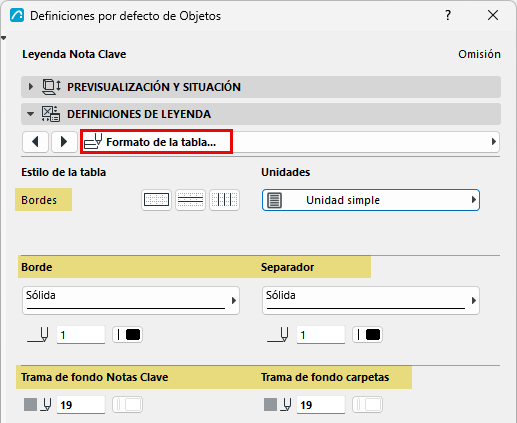Open the Borde black pen color swatch
This screenshot has width=517, height=423.
(128, 335)
